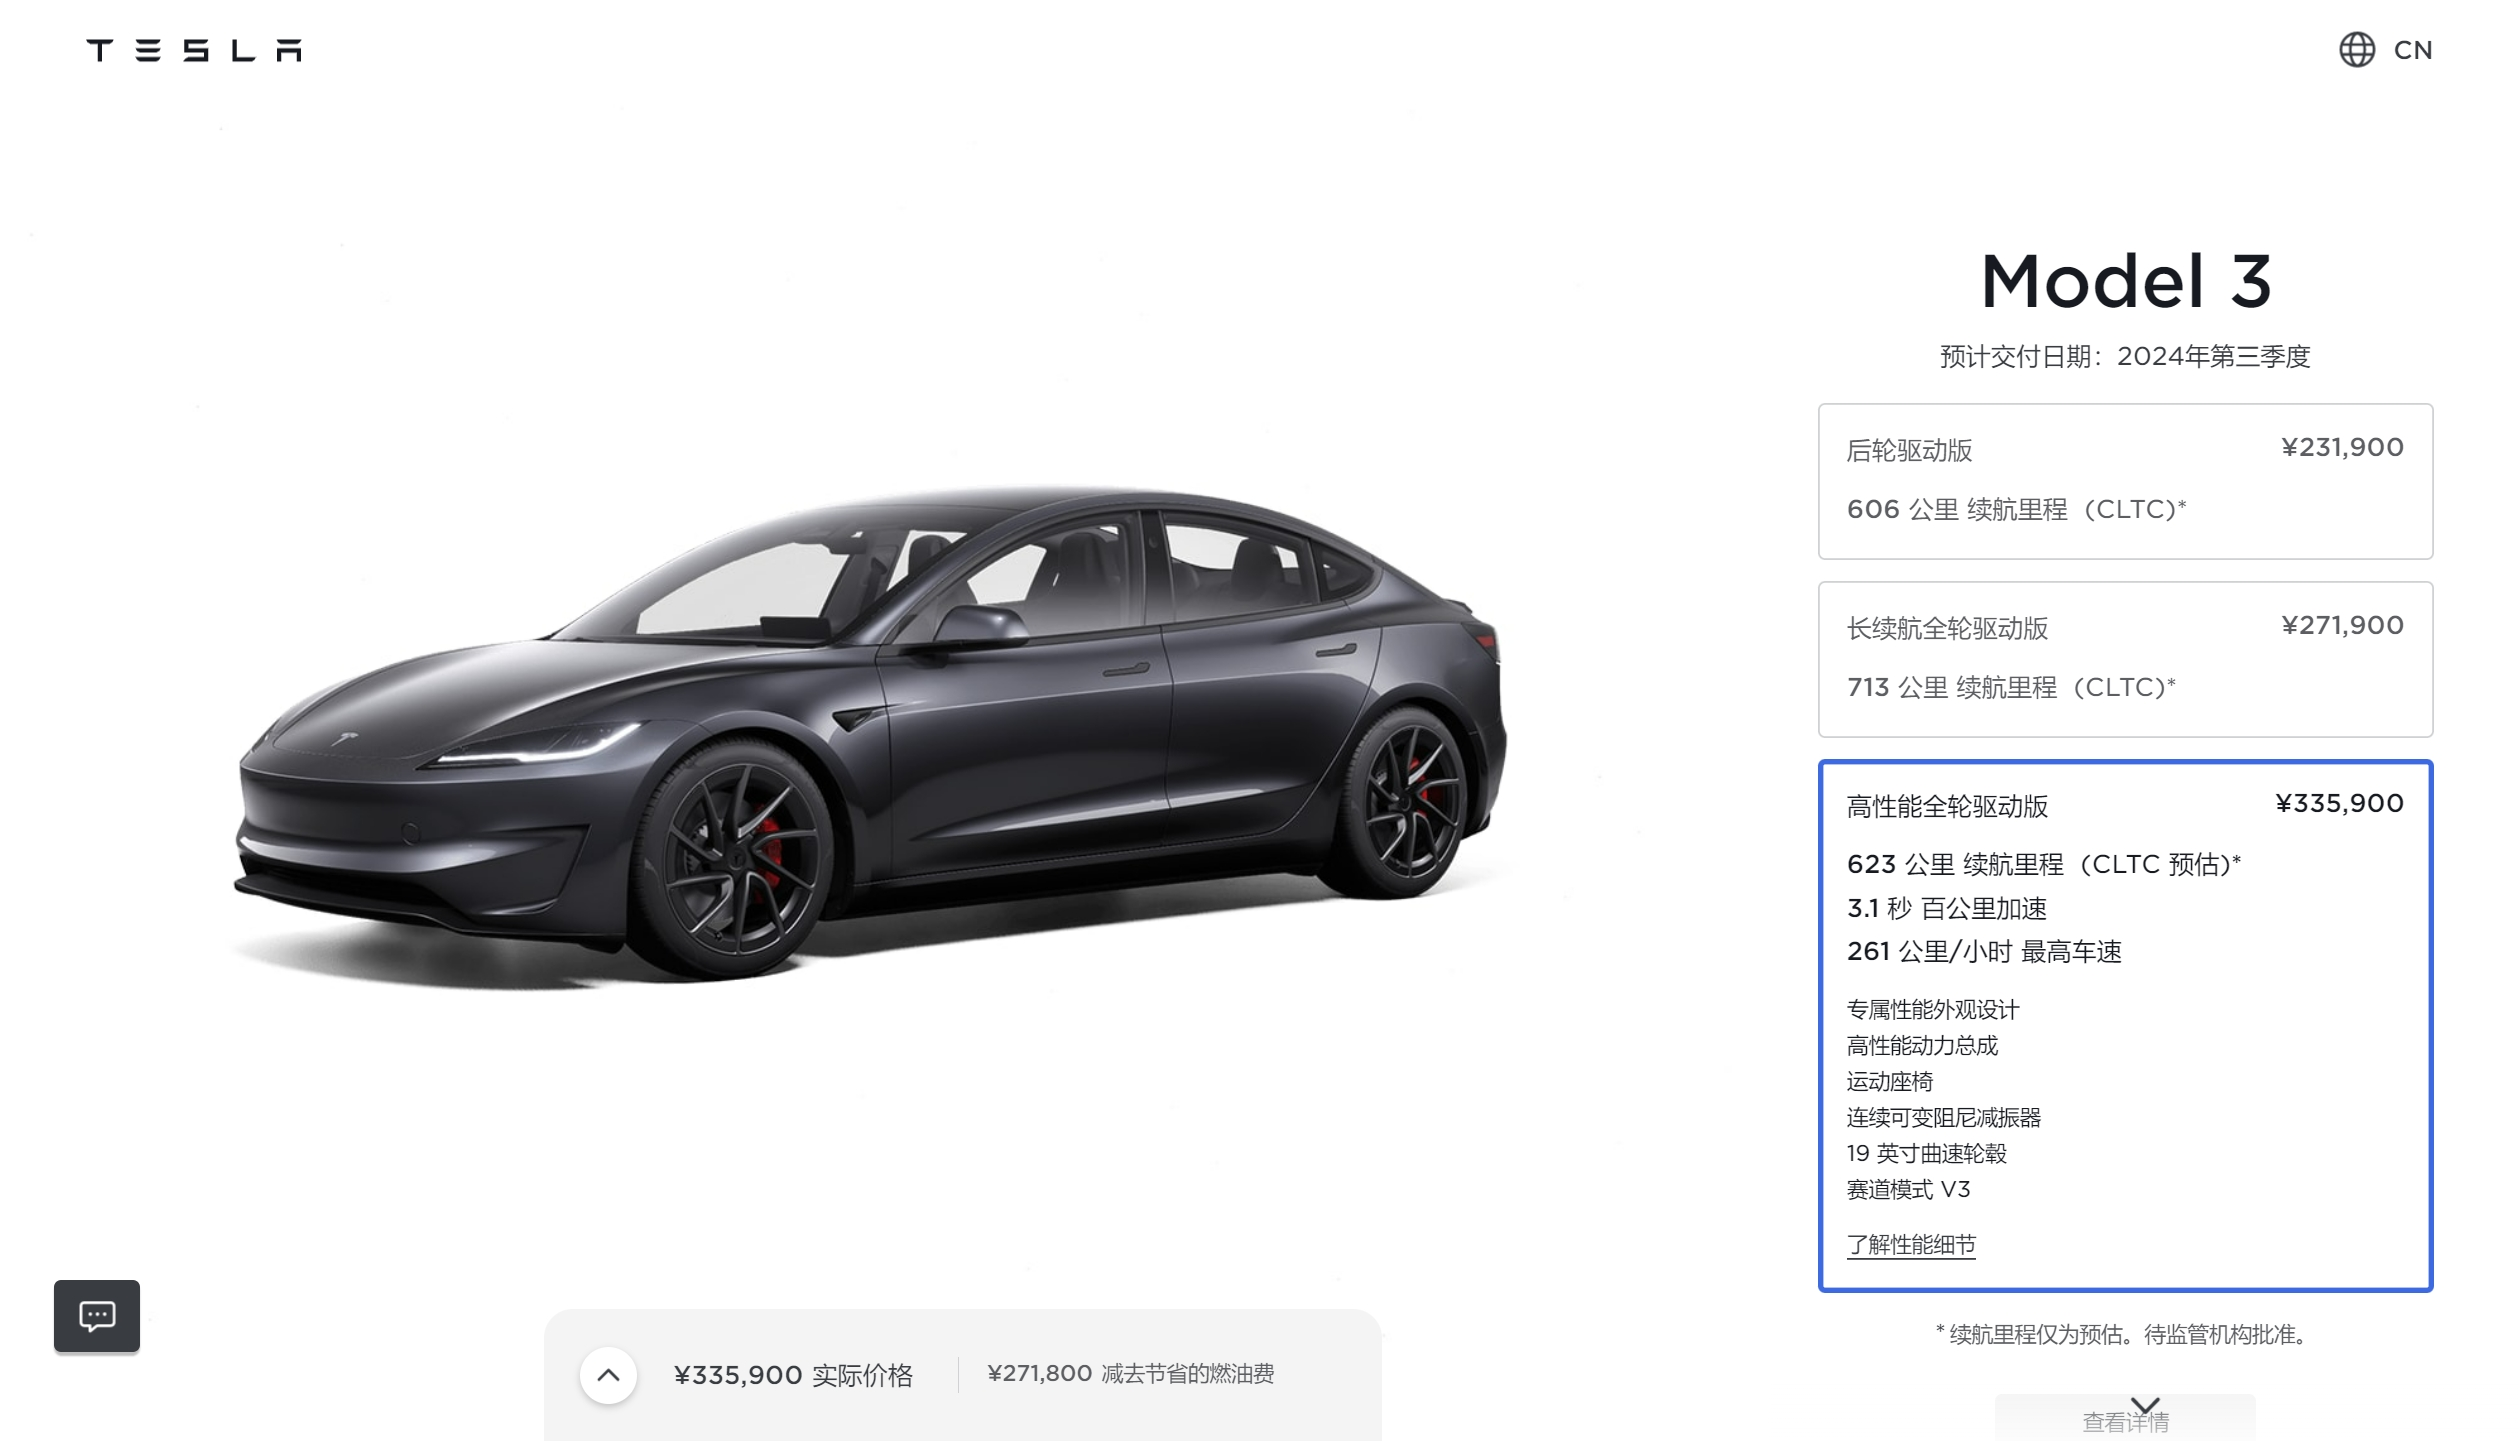
Task: Select the 高性能全轮驱动版 option
Action: 2125,1026
